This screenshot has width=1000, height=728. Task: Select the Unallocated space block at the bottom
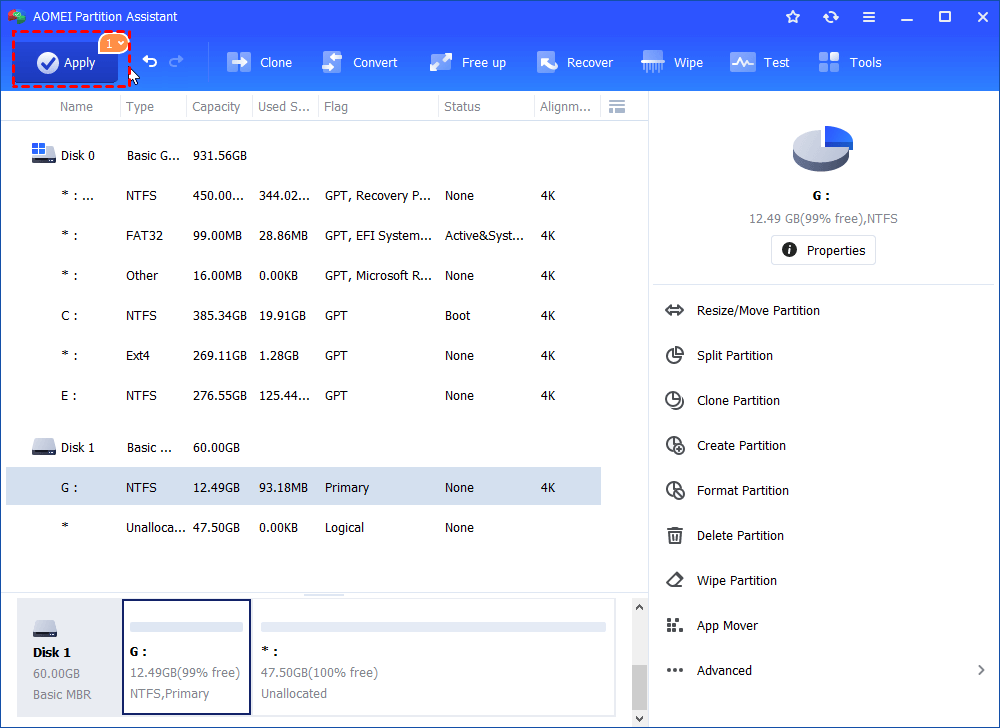tap(433, 657)
